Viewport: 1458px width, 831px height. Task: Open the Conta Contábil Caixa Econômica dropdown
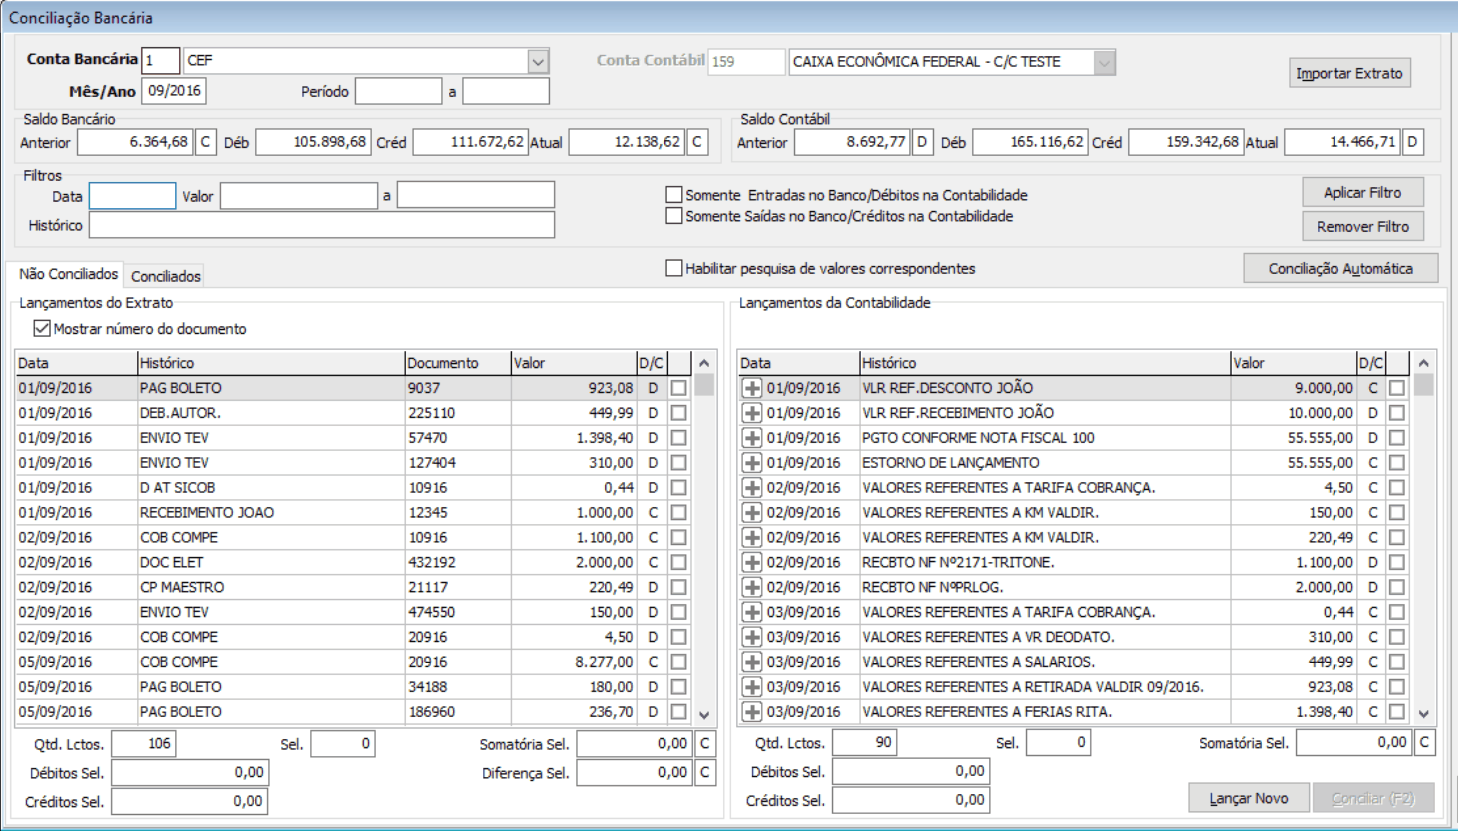tap(1104, 62)
